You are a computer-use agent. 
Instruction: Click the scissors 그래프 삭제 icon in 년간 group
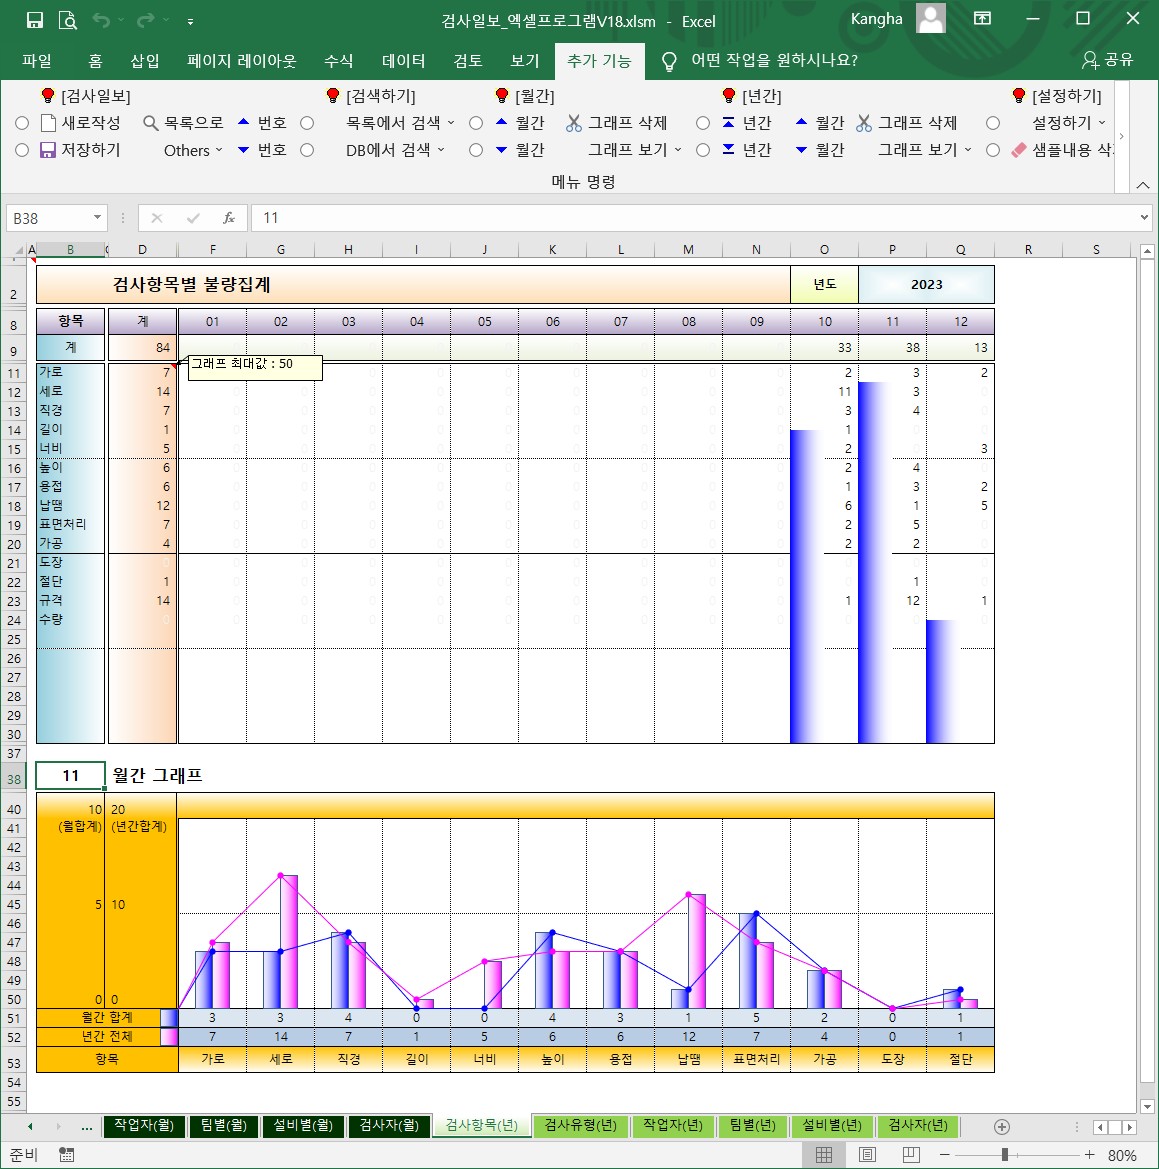864,123
